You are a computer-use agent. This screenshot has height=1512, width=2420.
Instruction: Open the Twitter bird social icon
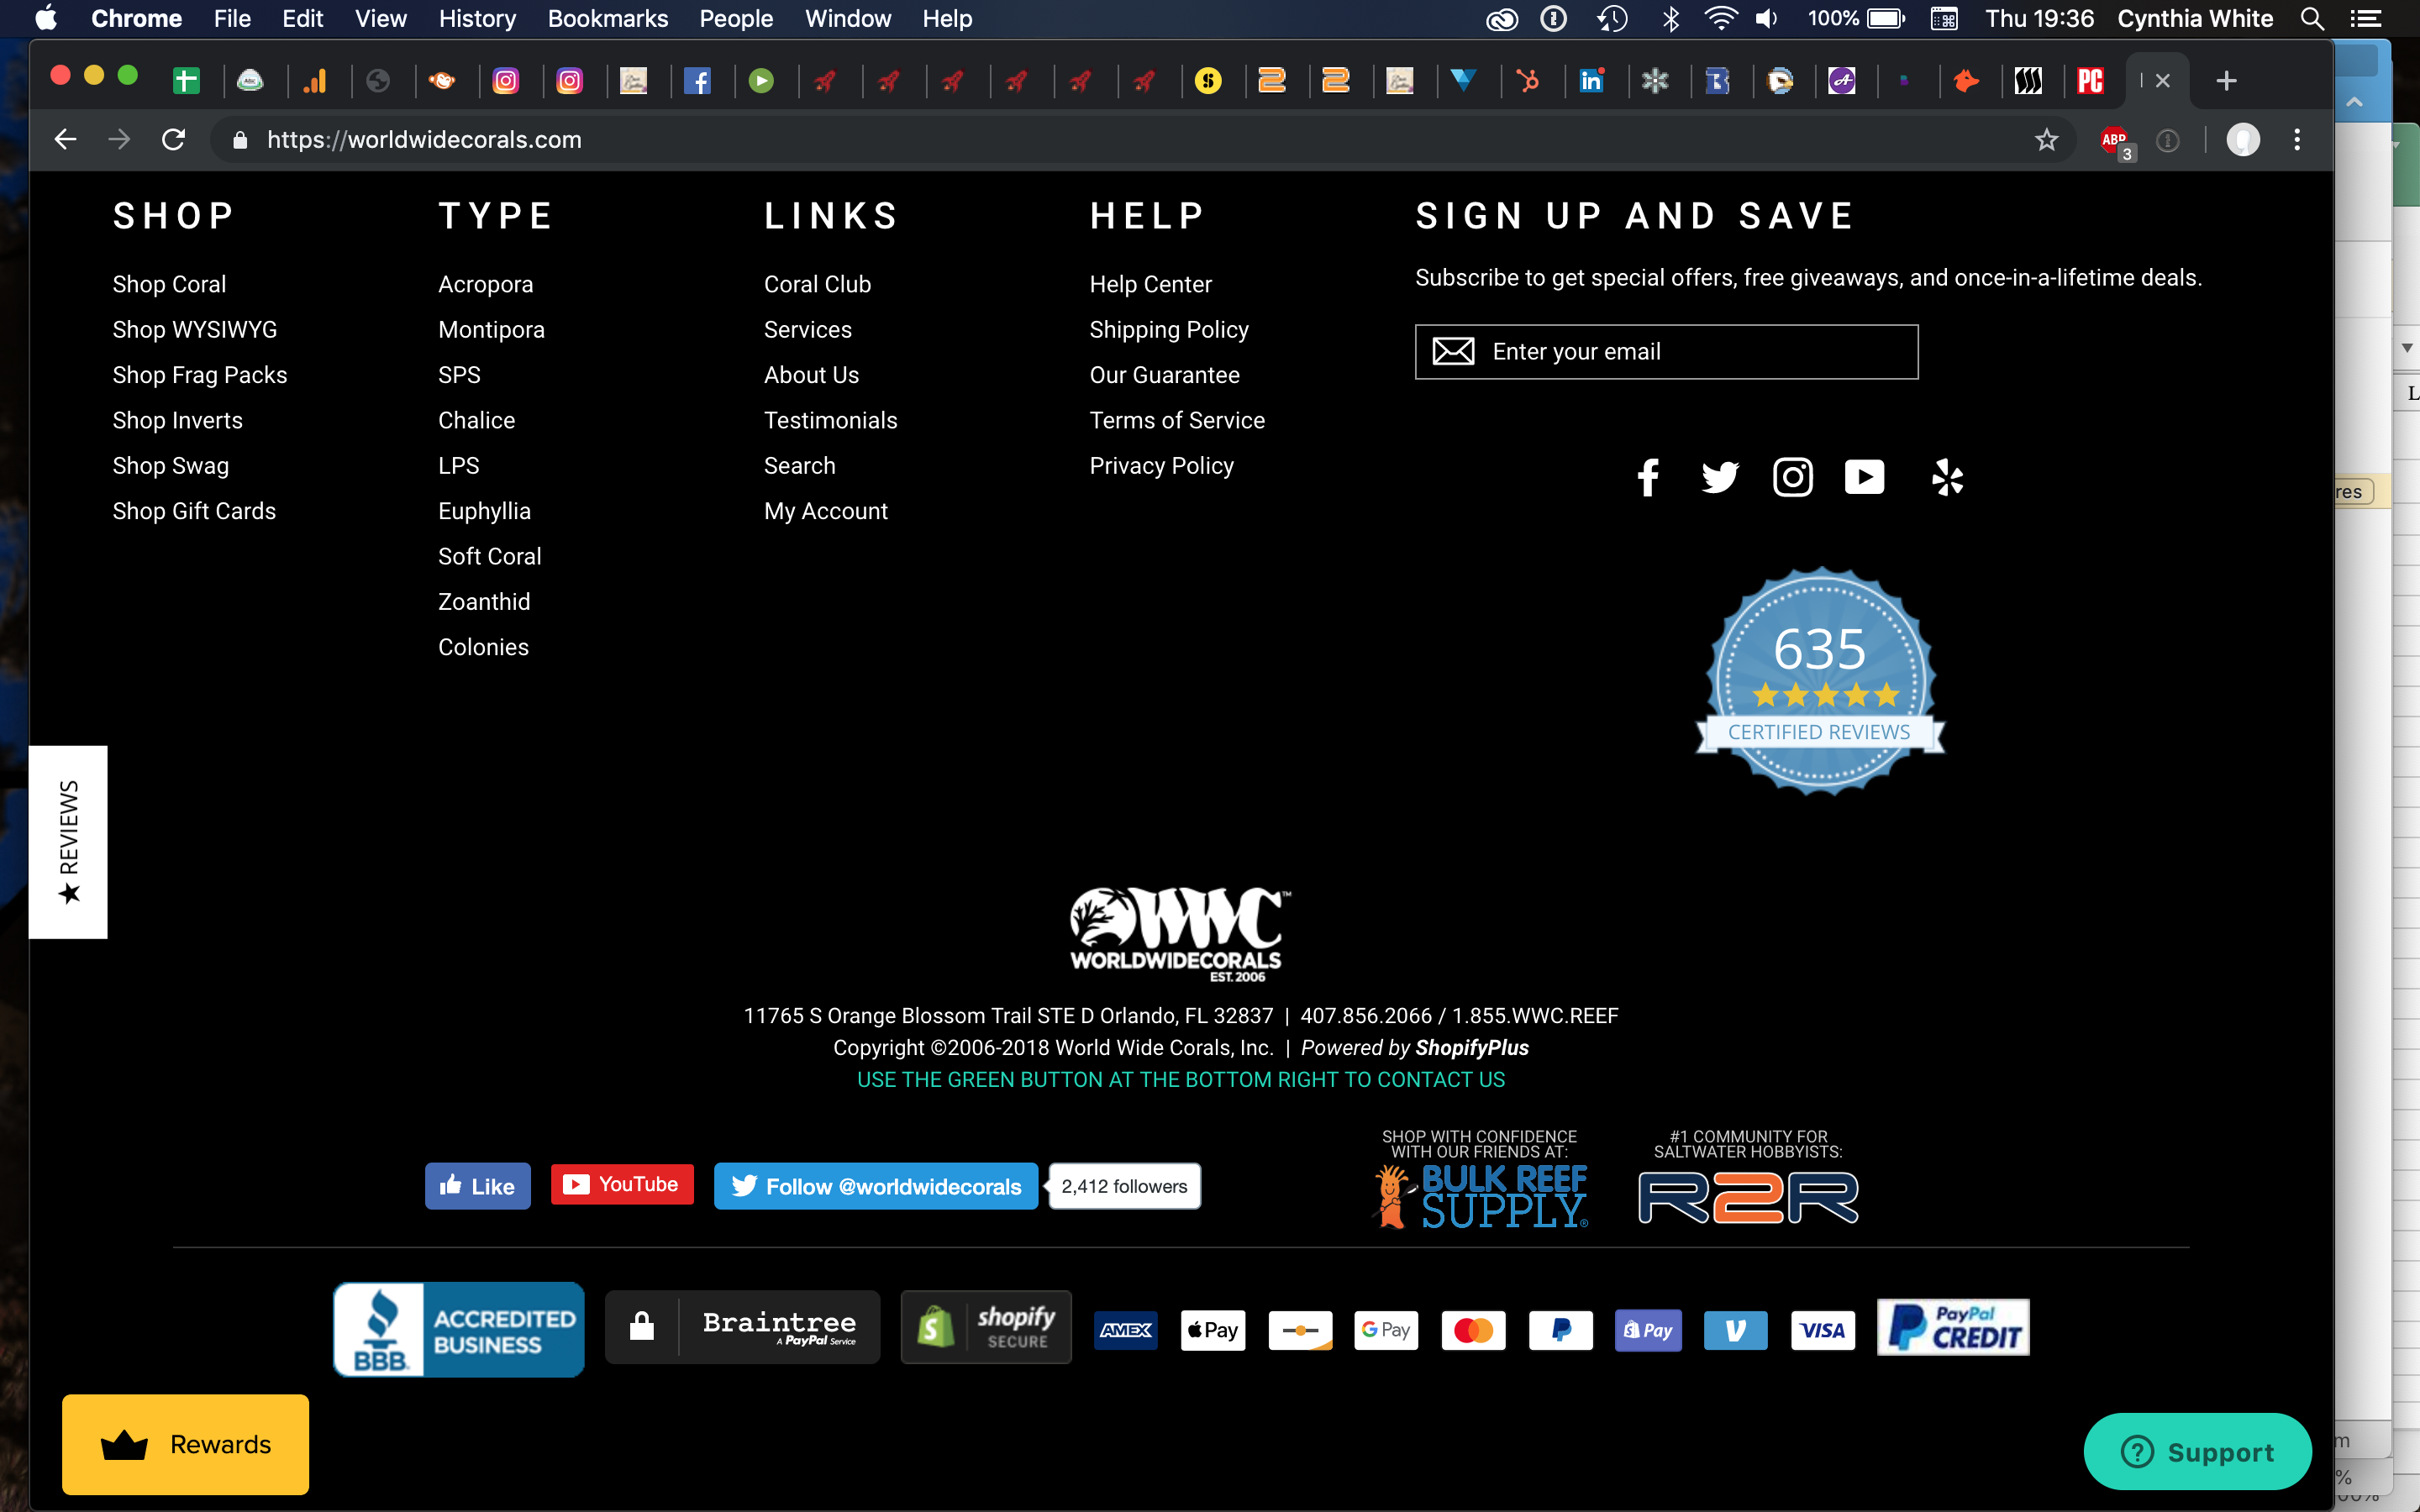pyautogui.click(x=1720, y=477)
